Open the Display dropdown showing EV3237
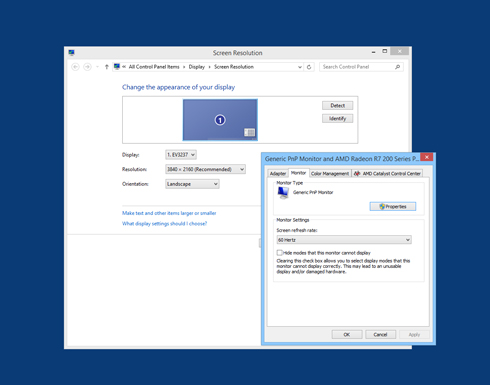This screenshot has width=490, height=385. (x=181, y=155)
